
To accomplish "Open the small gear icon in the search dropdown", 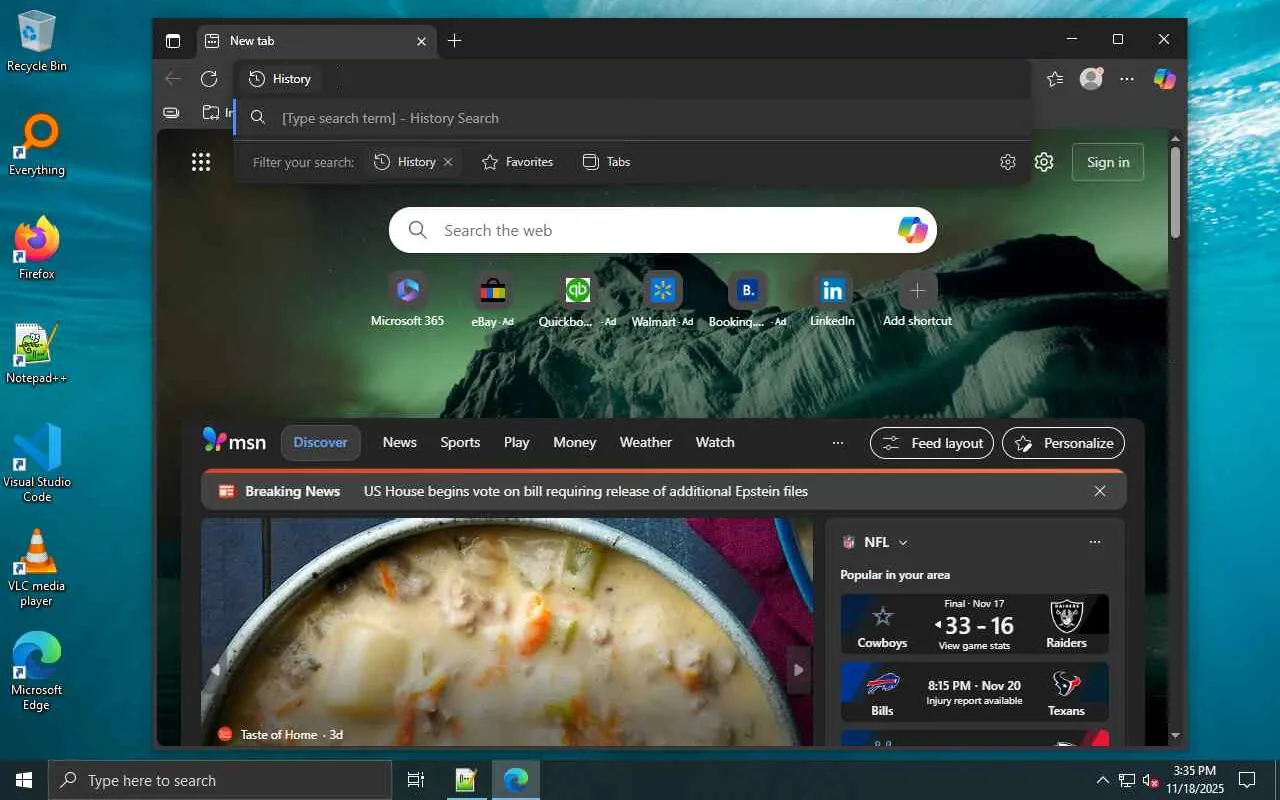I will point(1008,162).
